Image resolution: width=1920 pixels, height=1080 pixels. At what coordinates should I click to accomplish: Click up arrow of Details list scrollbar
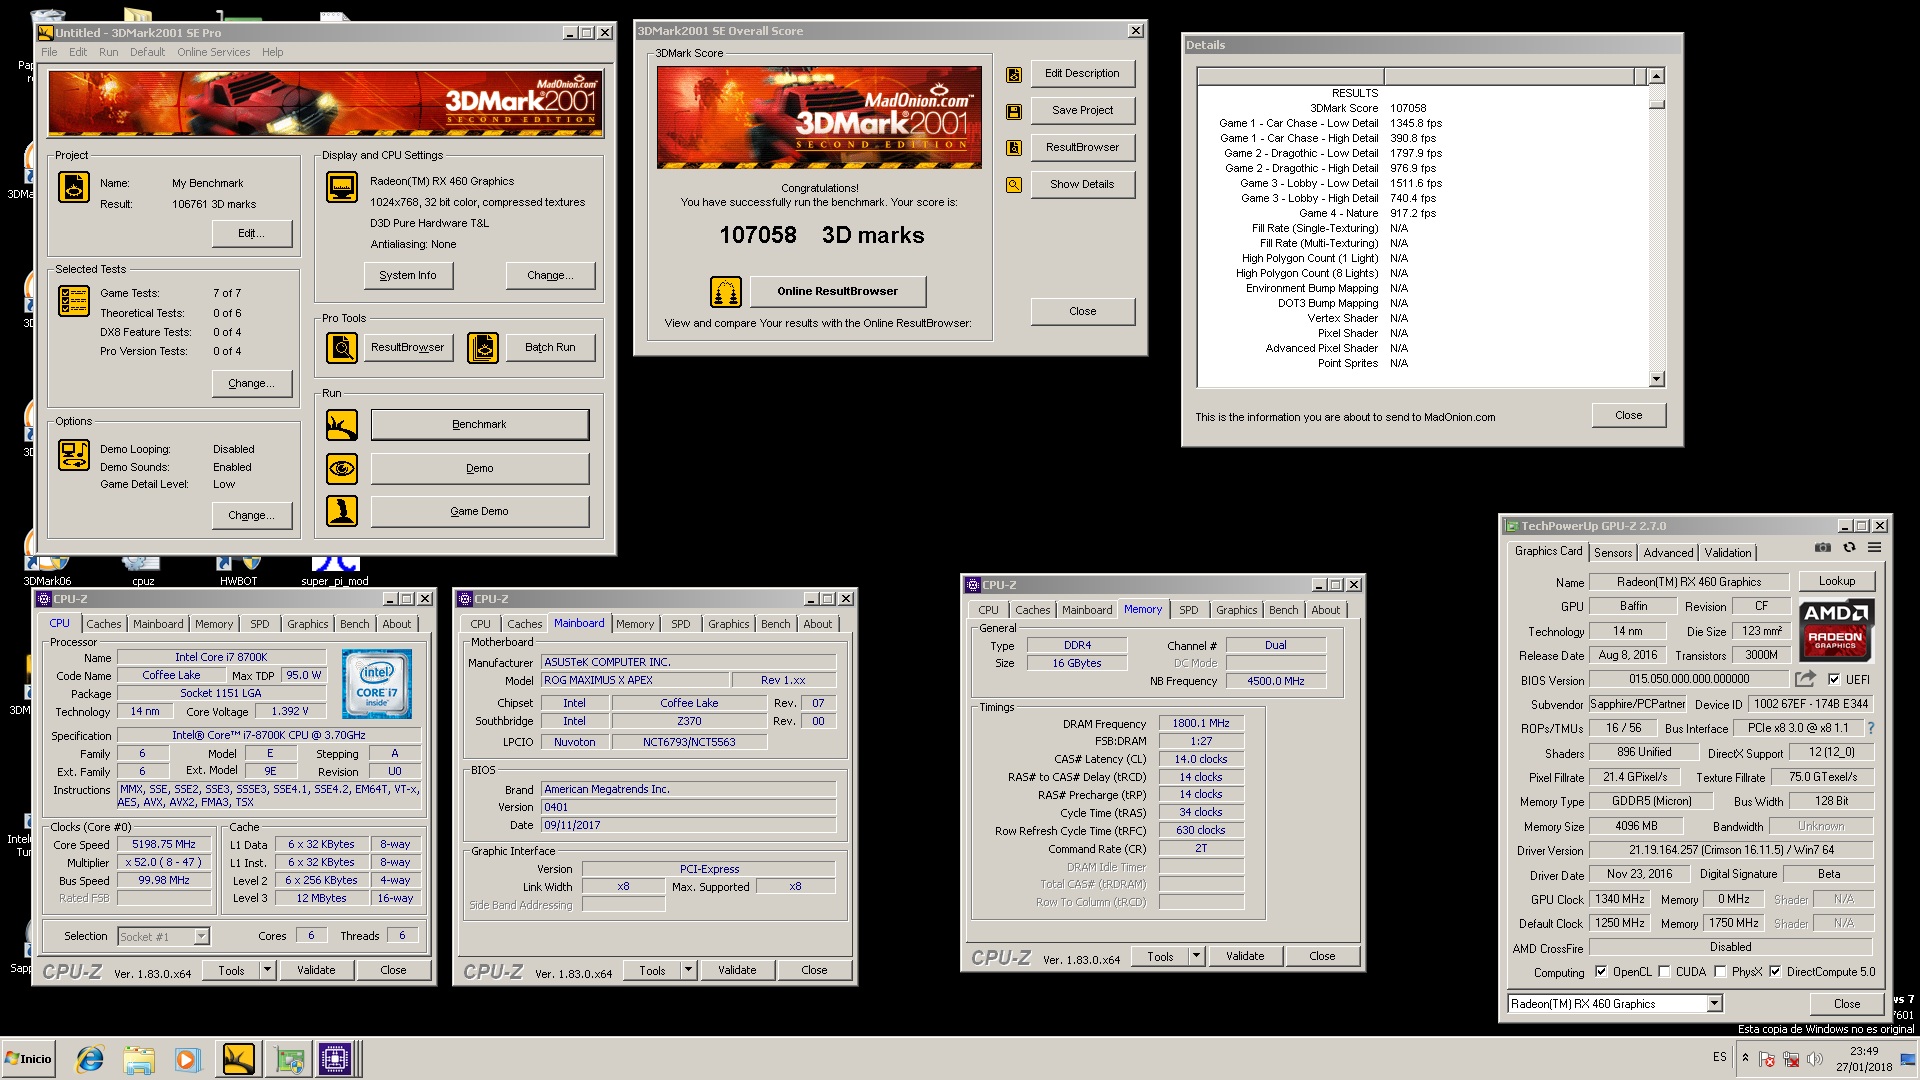click(x=1656, y=76)
